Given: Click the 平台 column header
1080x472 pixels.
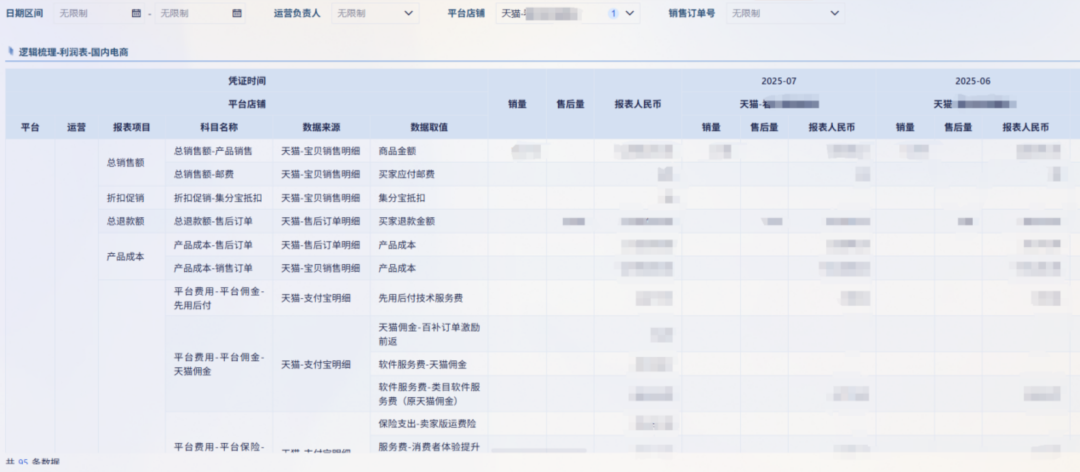Looking at the screenshot, I should tap(30, 127).
